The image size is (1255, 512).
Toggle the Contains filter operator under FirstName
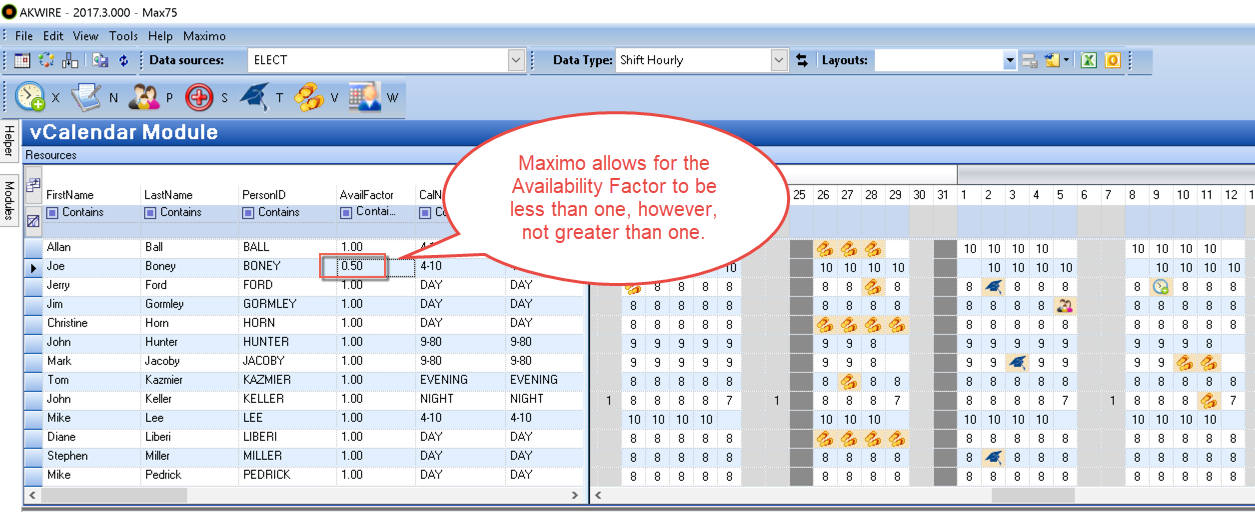52,213
